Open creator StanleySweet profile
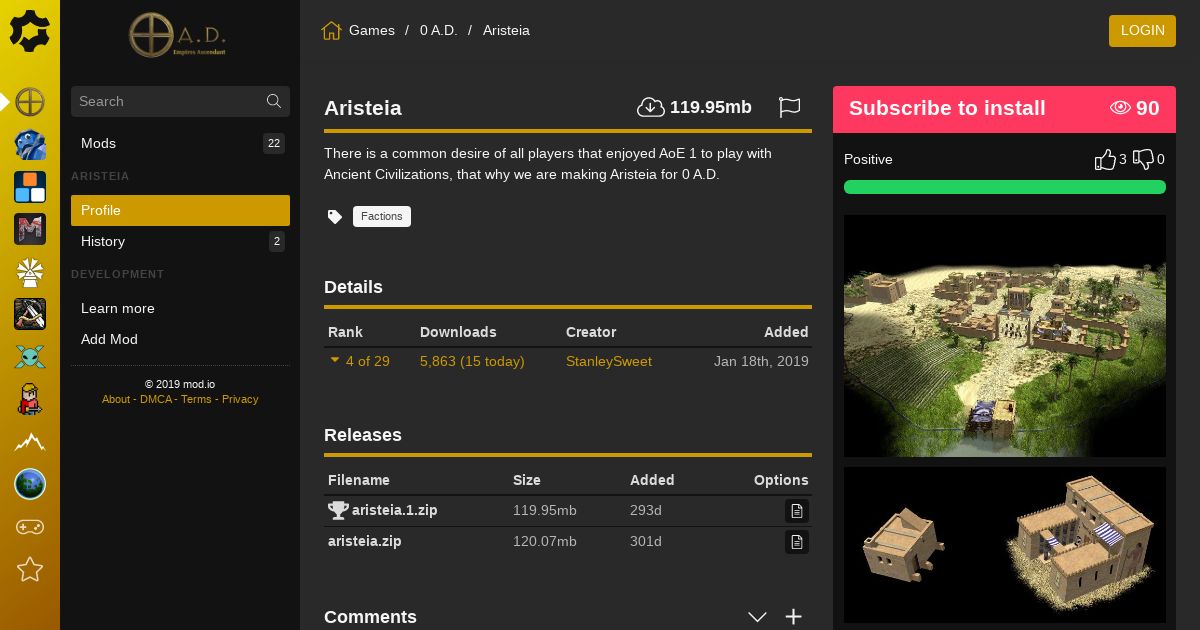 coord(609,361)
